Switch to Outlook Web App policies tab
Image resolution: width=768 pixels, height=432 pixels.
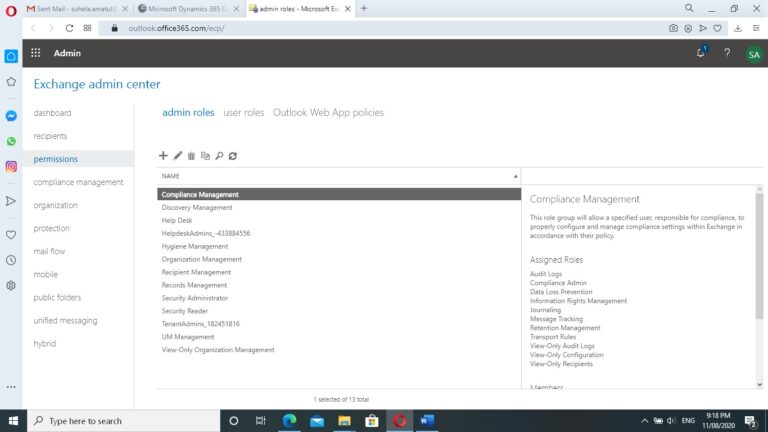click(328, 113)
